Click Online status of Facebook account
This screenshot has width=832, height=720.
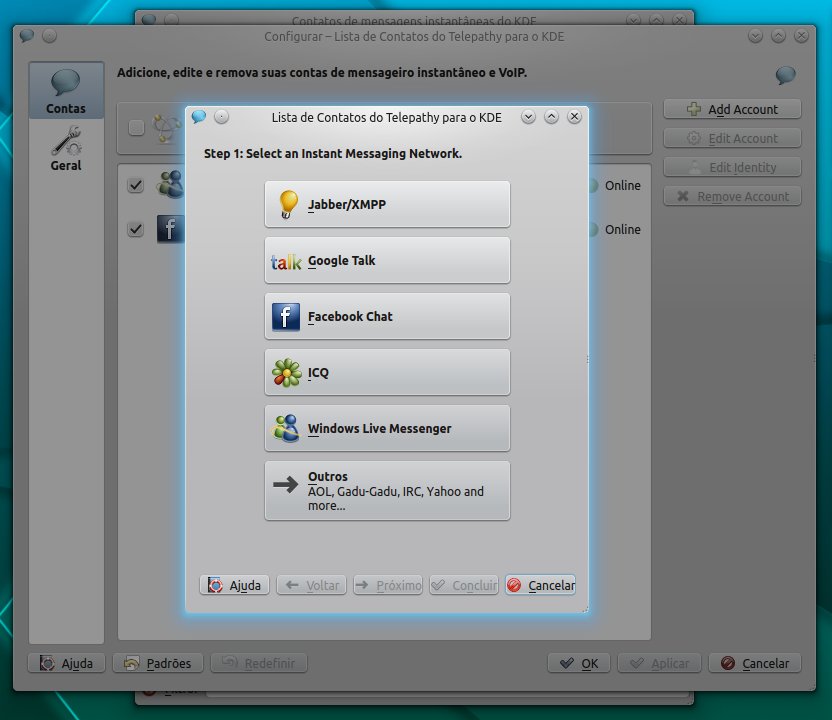tap(622, 229)
